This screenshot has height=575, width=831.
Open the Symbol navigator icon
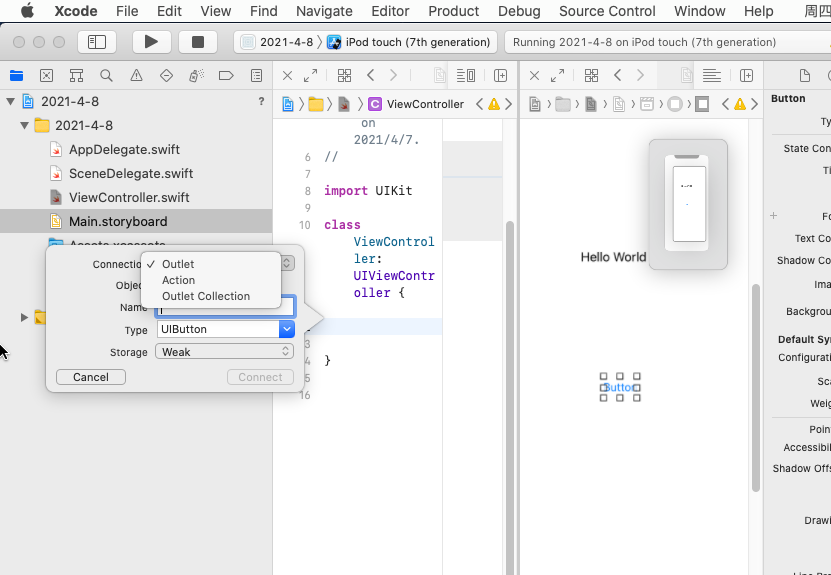coord(76,76)
